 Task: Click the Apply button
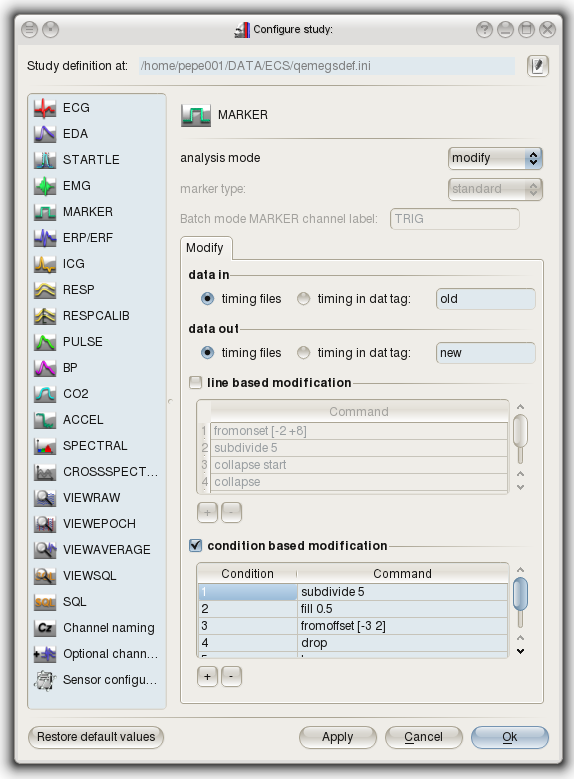(338, 737)
